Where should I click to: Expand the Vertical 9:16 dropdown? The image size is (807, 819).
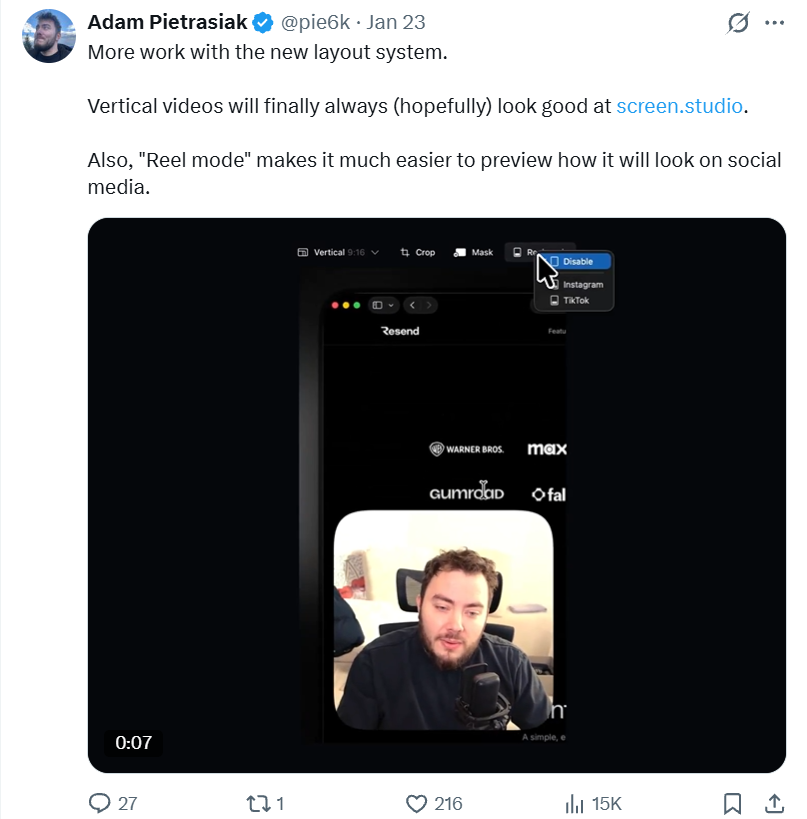pos(338,252)
